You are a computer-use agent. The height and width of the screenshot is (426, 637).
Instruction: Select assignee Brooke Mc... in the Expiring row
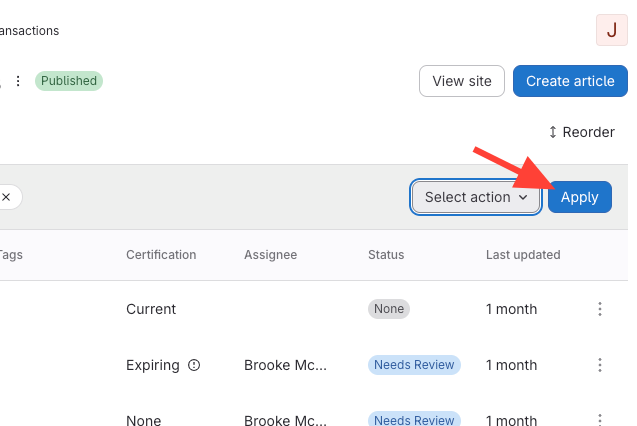(285, 365)
